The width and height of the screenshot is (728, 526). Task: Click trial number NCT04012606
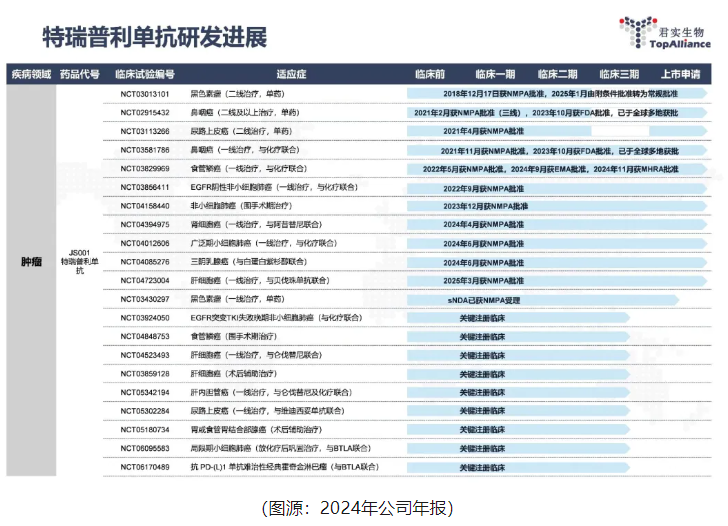pyautogui.click(x=145, y=243)
